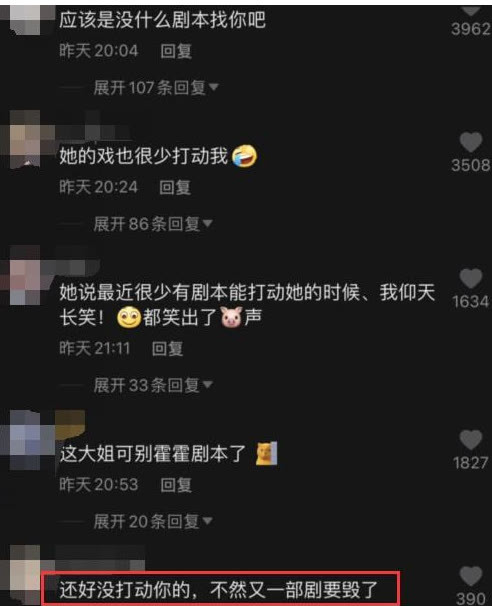
Task: Reply to the 20:53 comment
Action: [x=176, y=485]
